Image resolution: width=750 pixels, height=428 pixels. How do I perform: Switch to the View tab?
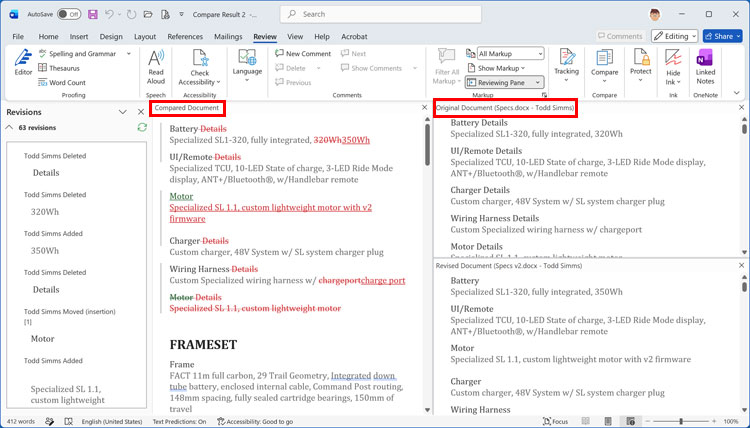pos(295,36)
